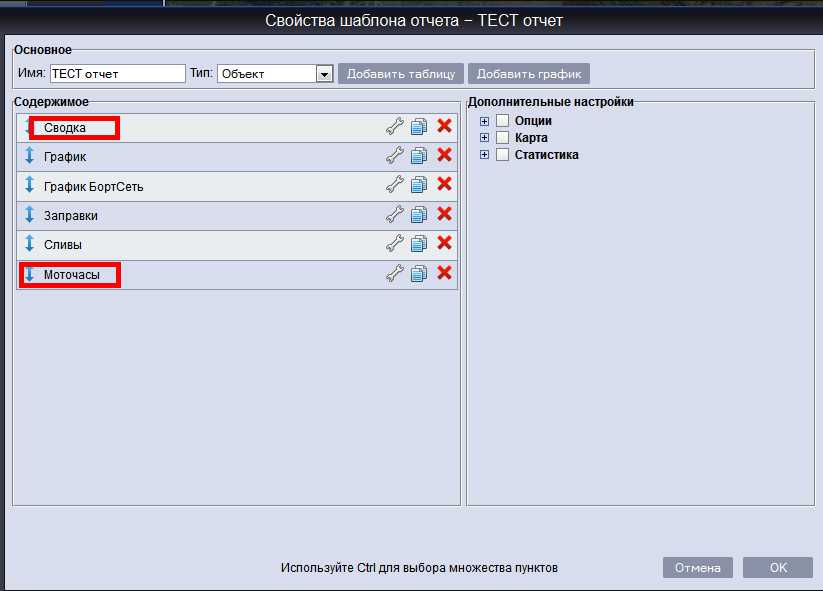
Task: Open the wrench settings for Сводка row
Action: point(395,126)
